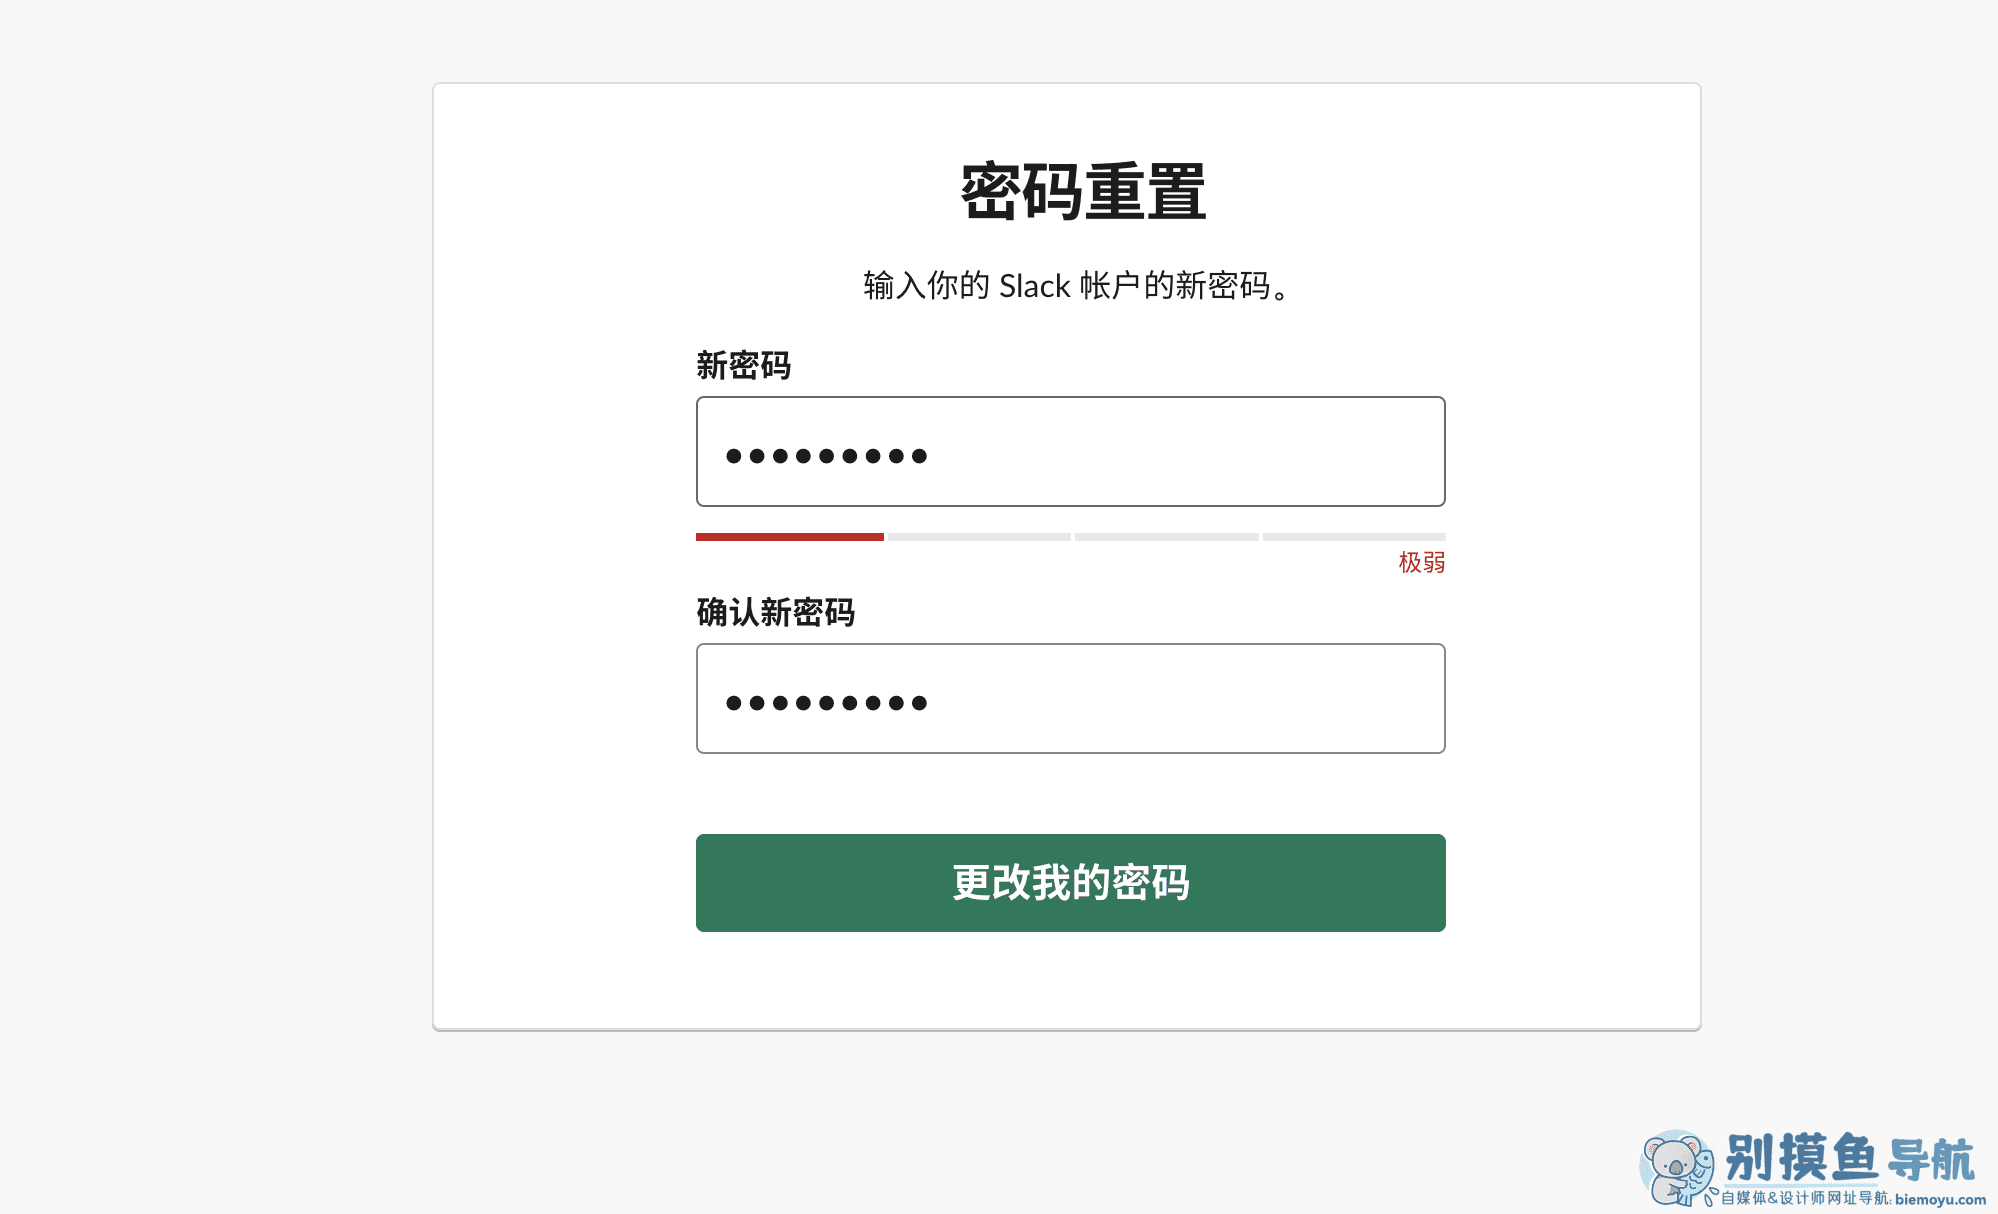Click the 新密码 field label

pyautogui.click(x=743, y=366)
